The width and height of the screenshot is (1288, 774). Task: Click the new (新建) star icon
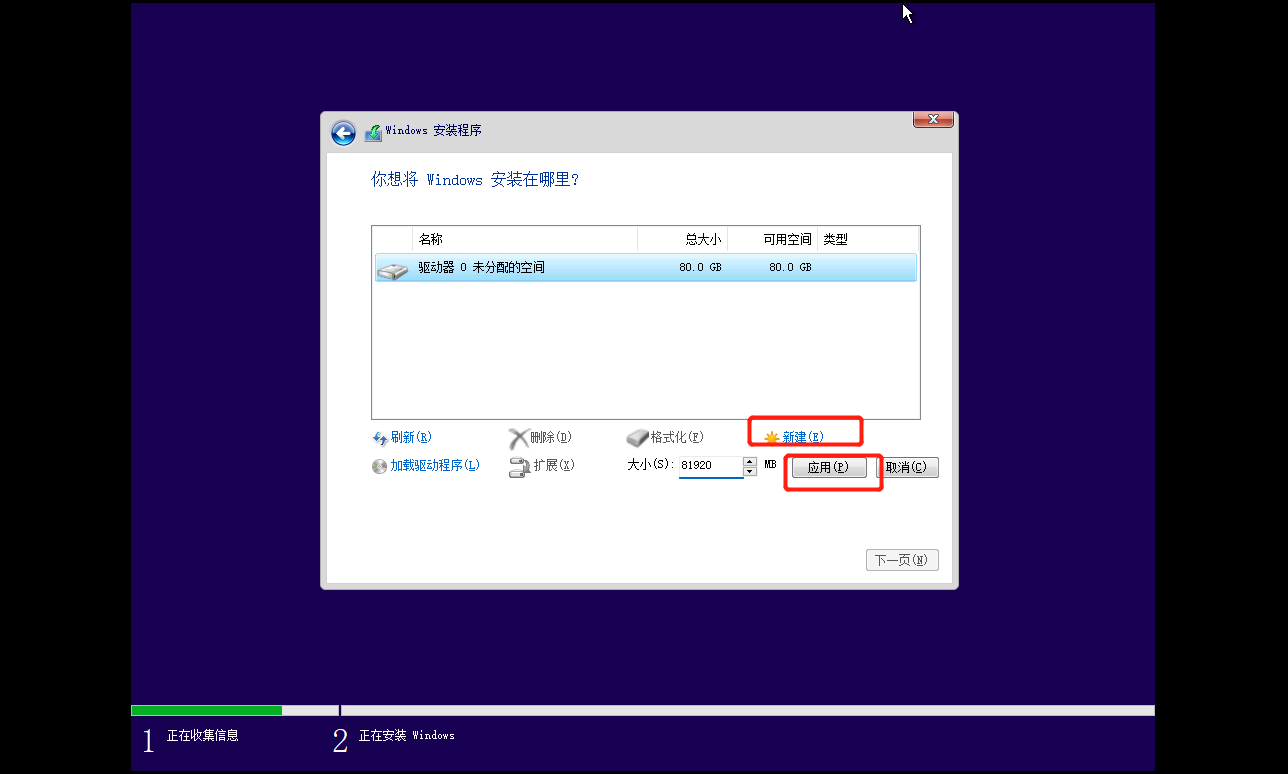(771, 438)
